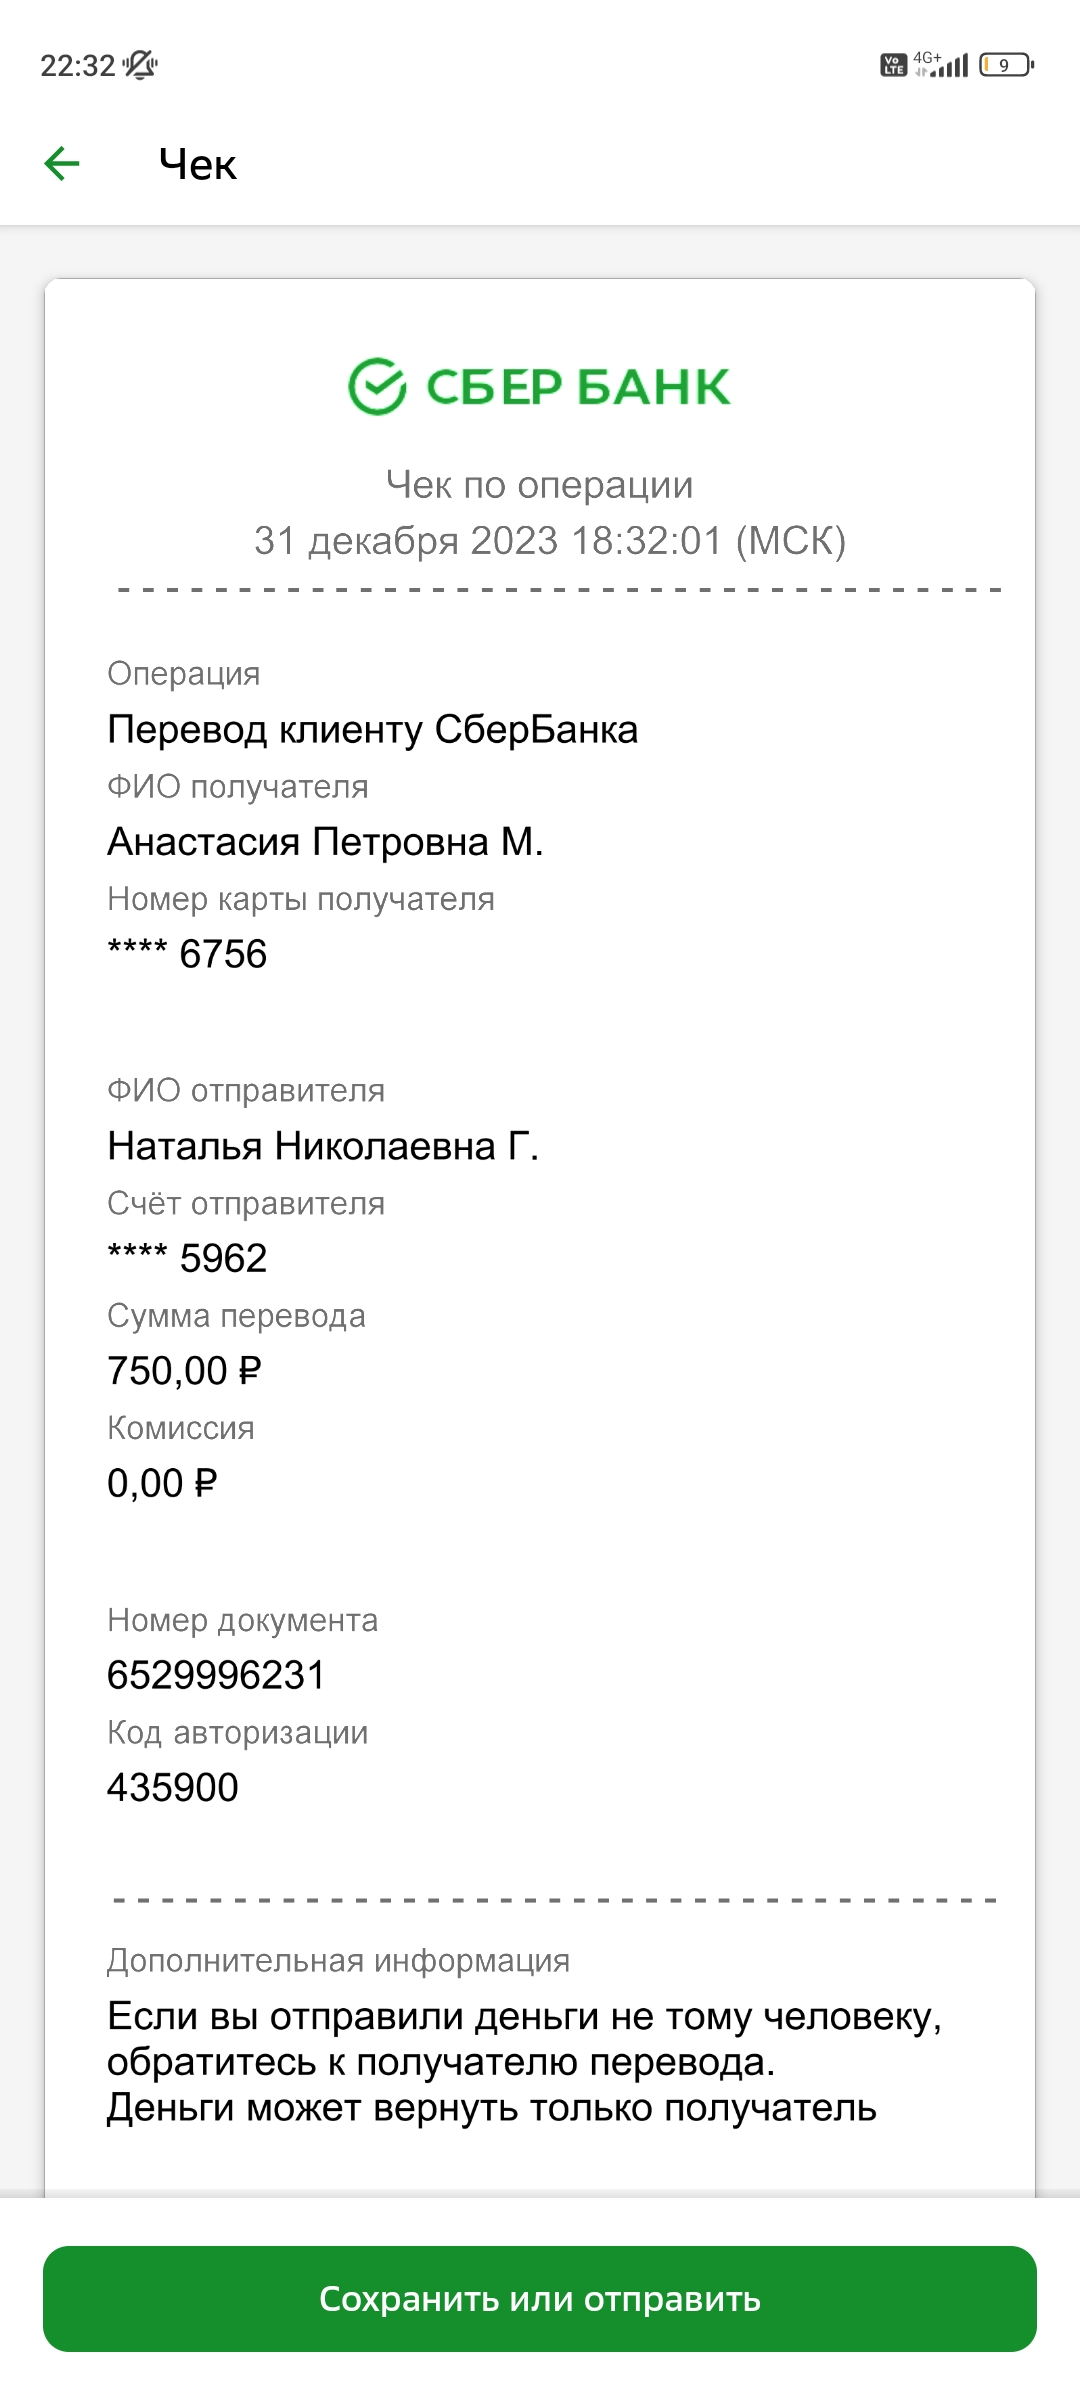
Task: Tap recipient card number ending 6756
Action: coord(187,954)
